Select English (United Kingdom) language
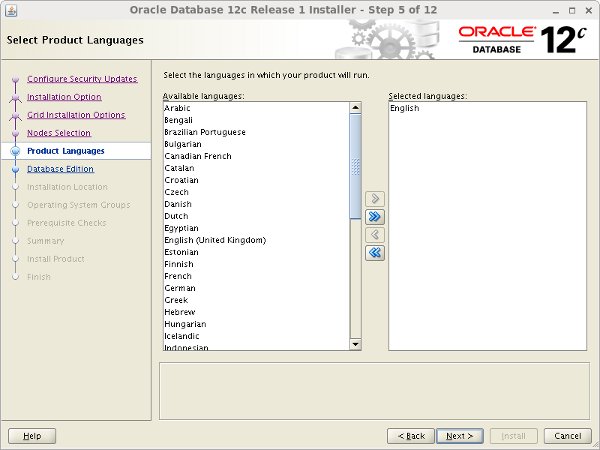Viewport: 600px width, 450px height. [256, 240]
